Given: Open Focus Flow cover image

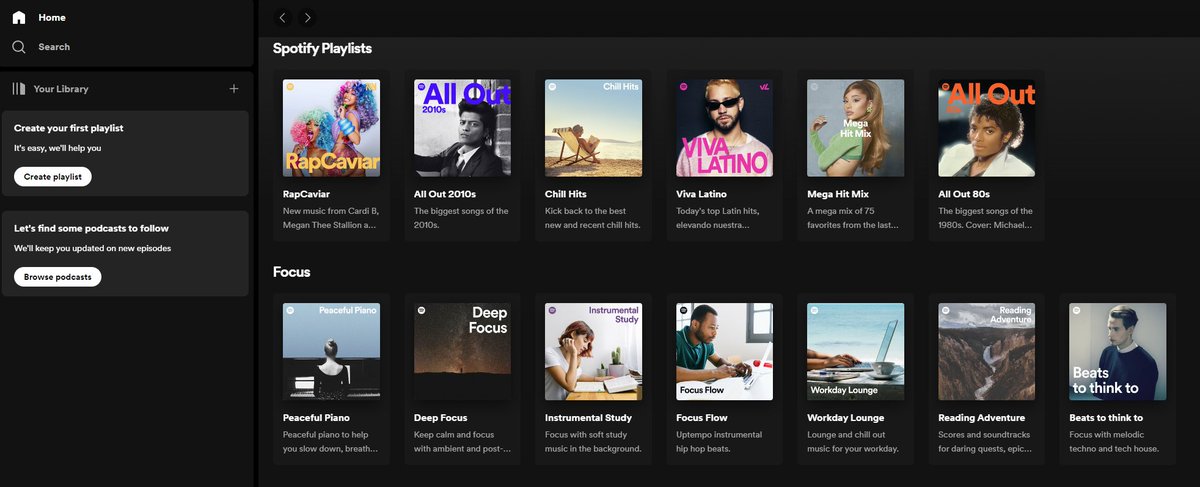Looking at the screenshot, I should coord(724,352).
